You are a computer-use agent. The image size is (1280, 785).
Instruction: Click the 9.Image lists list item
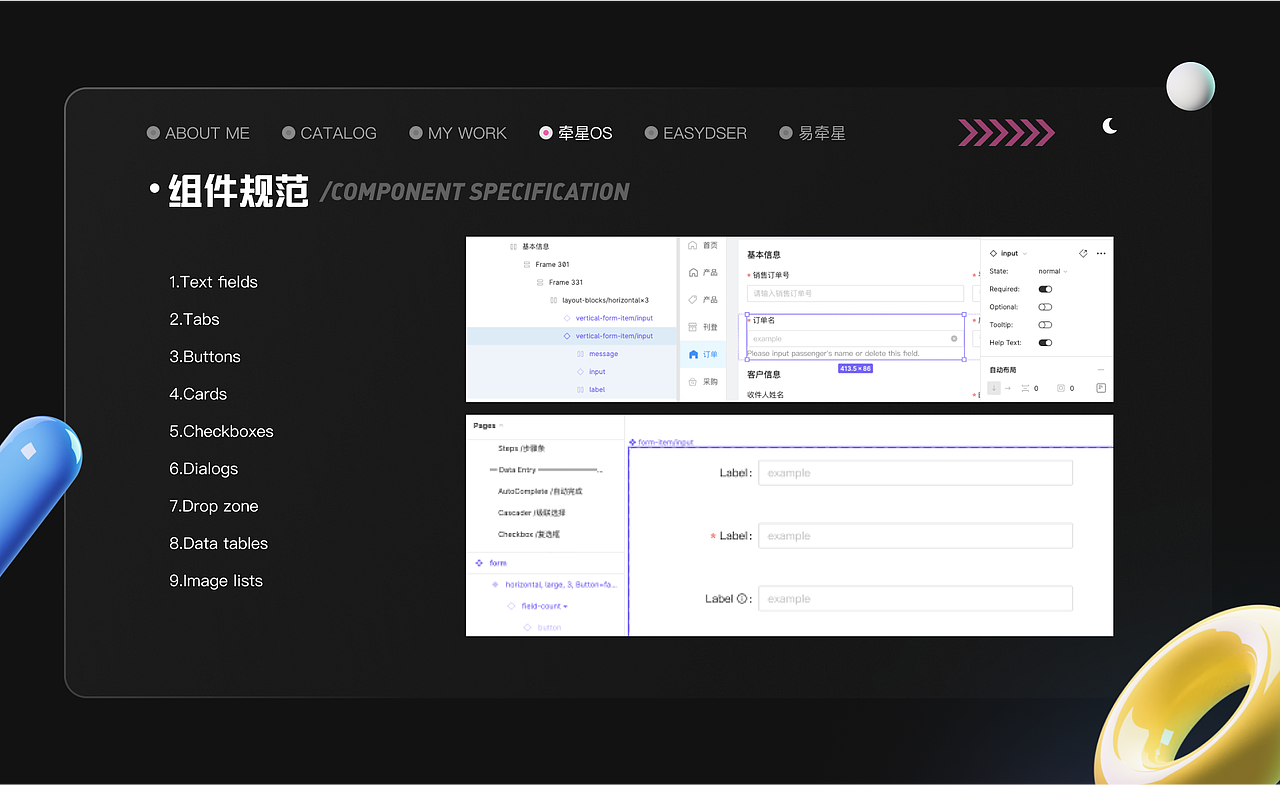(216, 581)
